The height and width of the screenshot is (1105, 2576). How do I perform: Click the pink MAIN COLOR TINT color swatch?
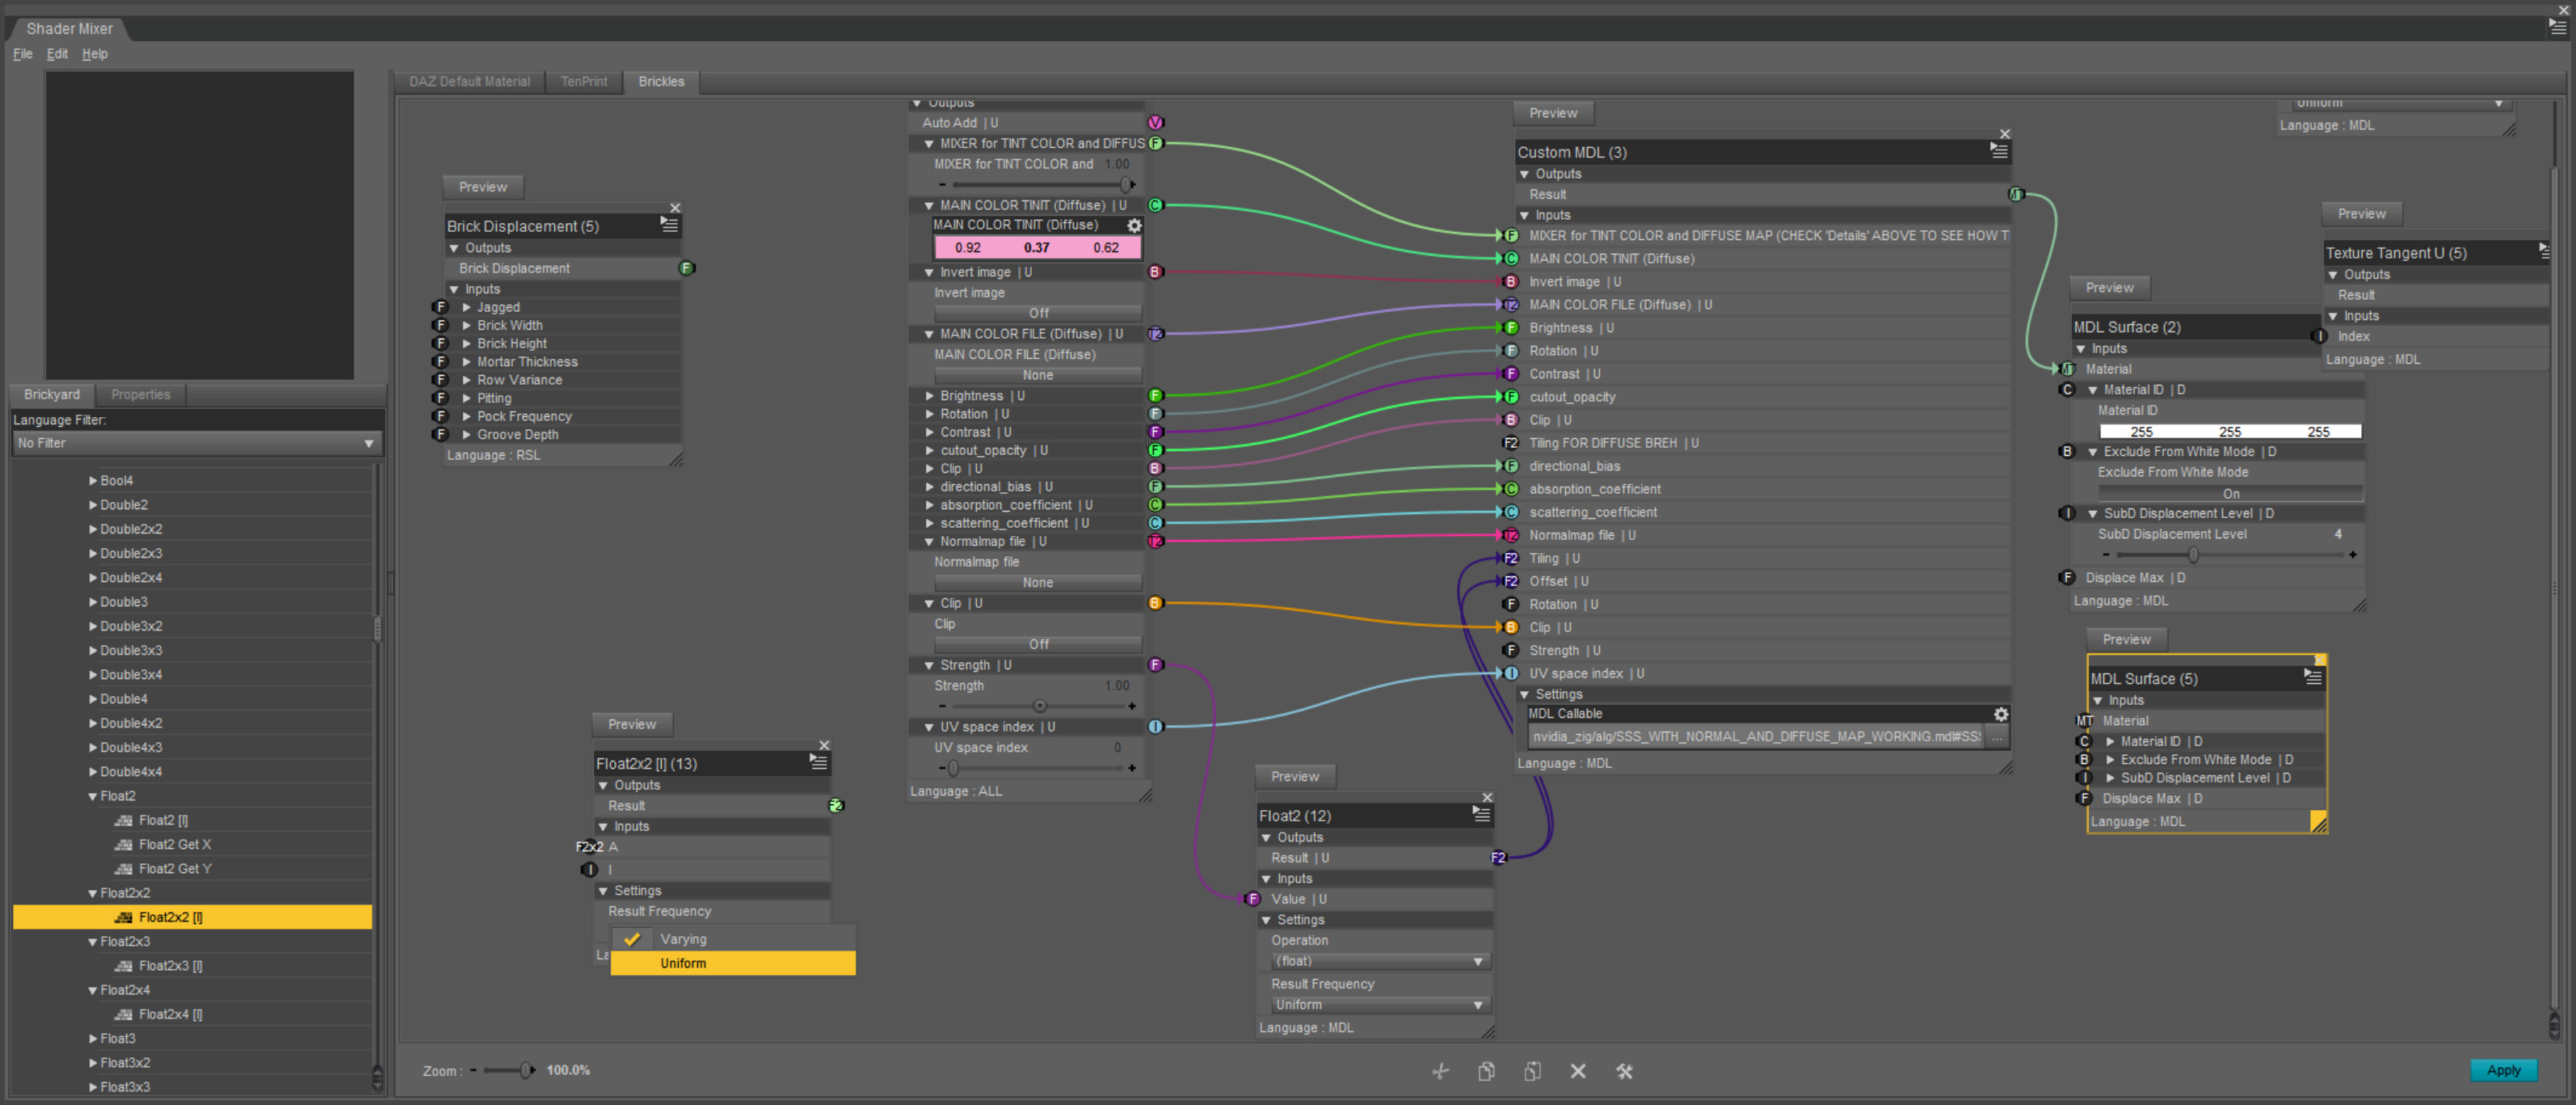[1037, 247]
